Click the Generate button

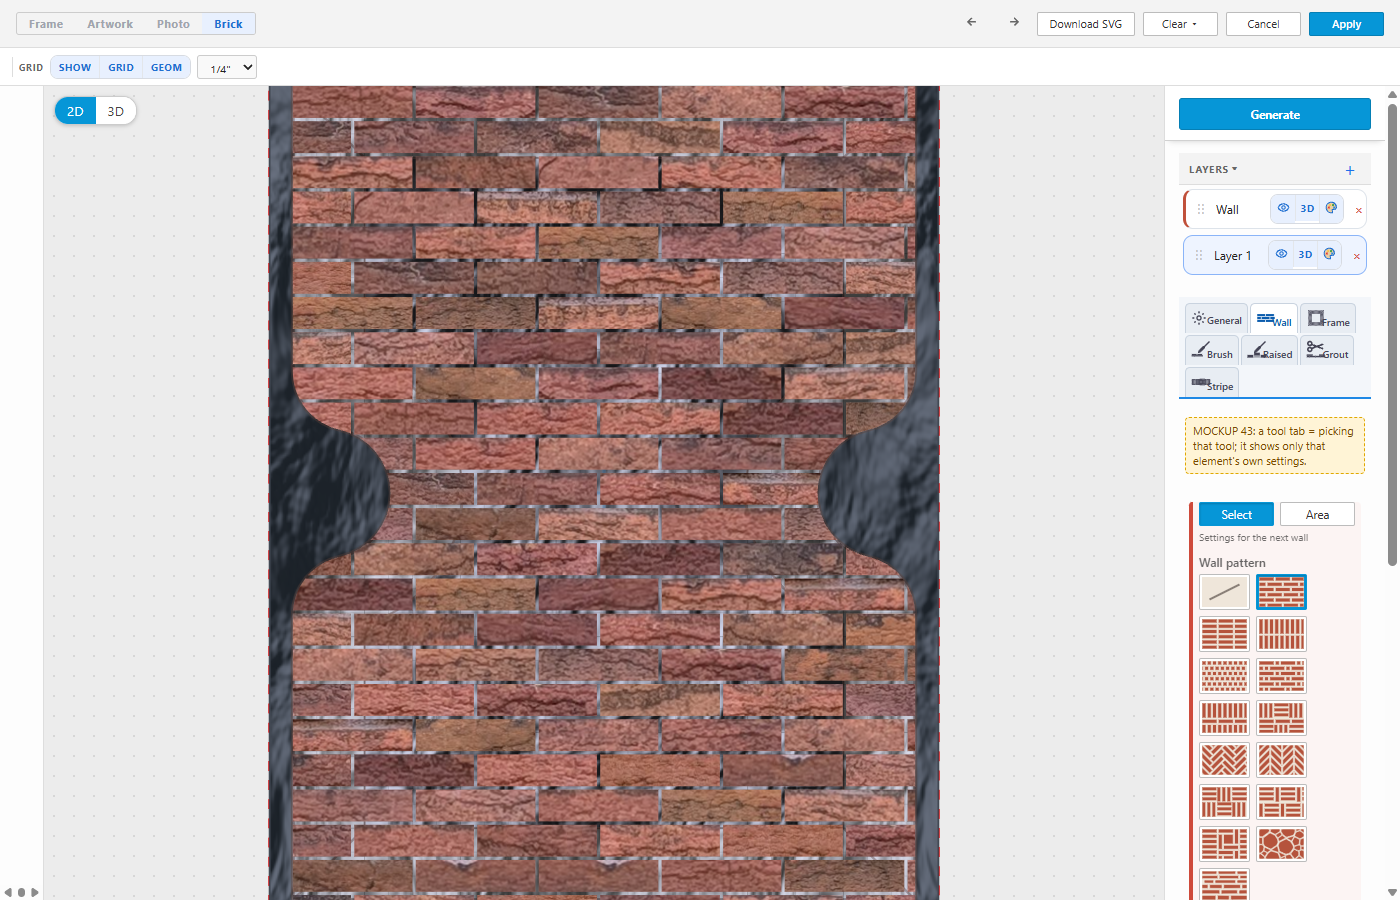(1275, 114)
